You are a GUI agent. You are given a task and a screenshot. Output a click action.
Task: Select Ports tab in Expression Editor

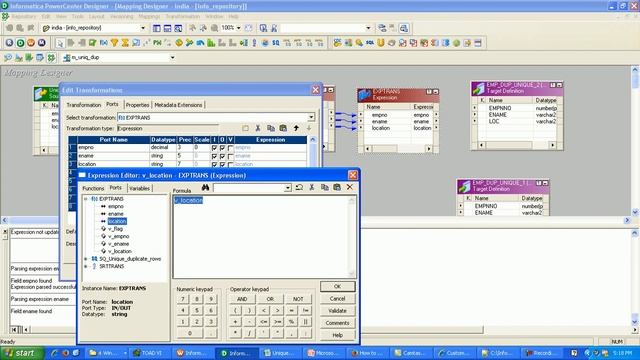116,188
